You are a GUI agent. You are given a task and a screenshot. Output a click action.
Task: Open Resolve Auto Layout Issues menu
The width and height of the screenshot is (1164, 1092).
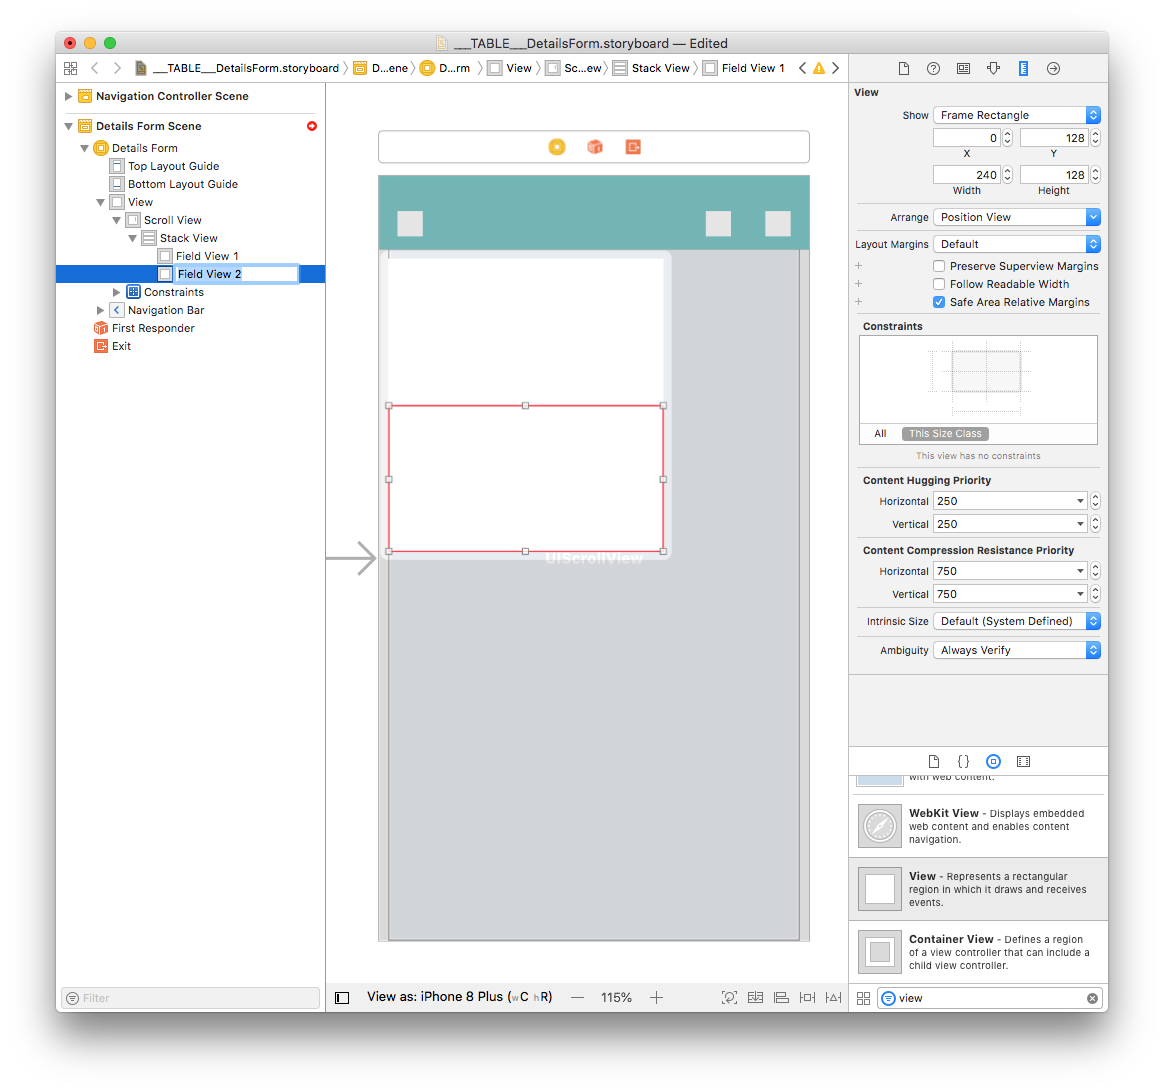tap(834, 998)
